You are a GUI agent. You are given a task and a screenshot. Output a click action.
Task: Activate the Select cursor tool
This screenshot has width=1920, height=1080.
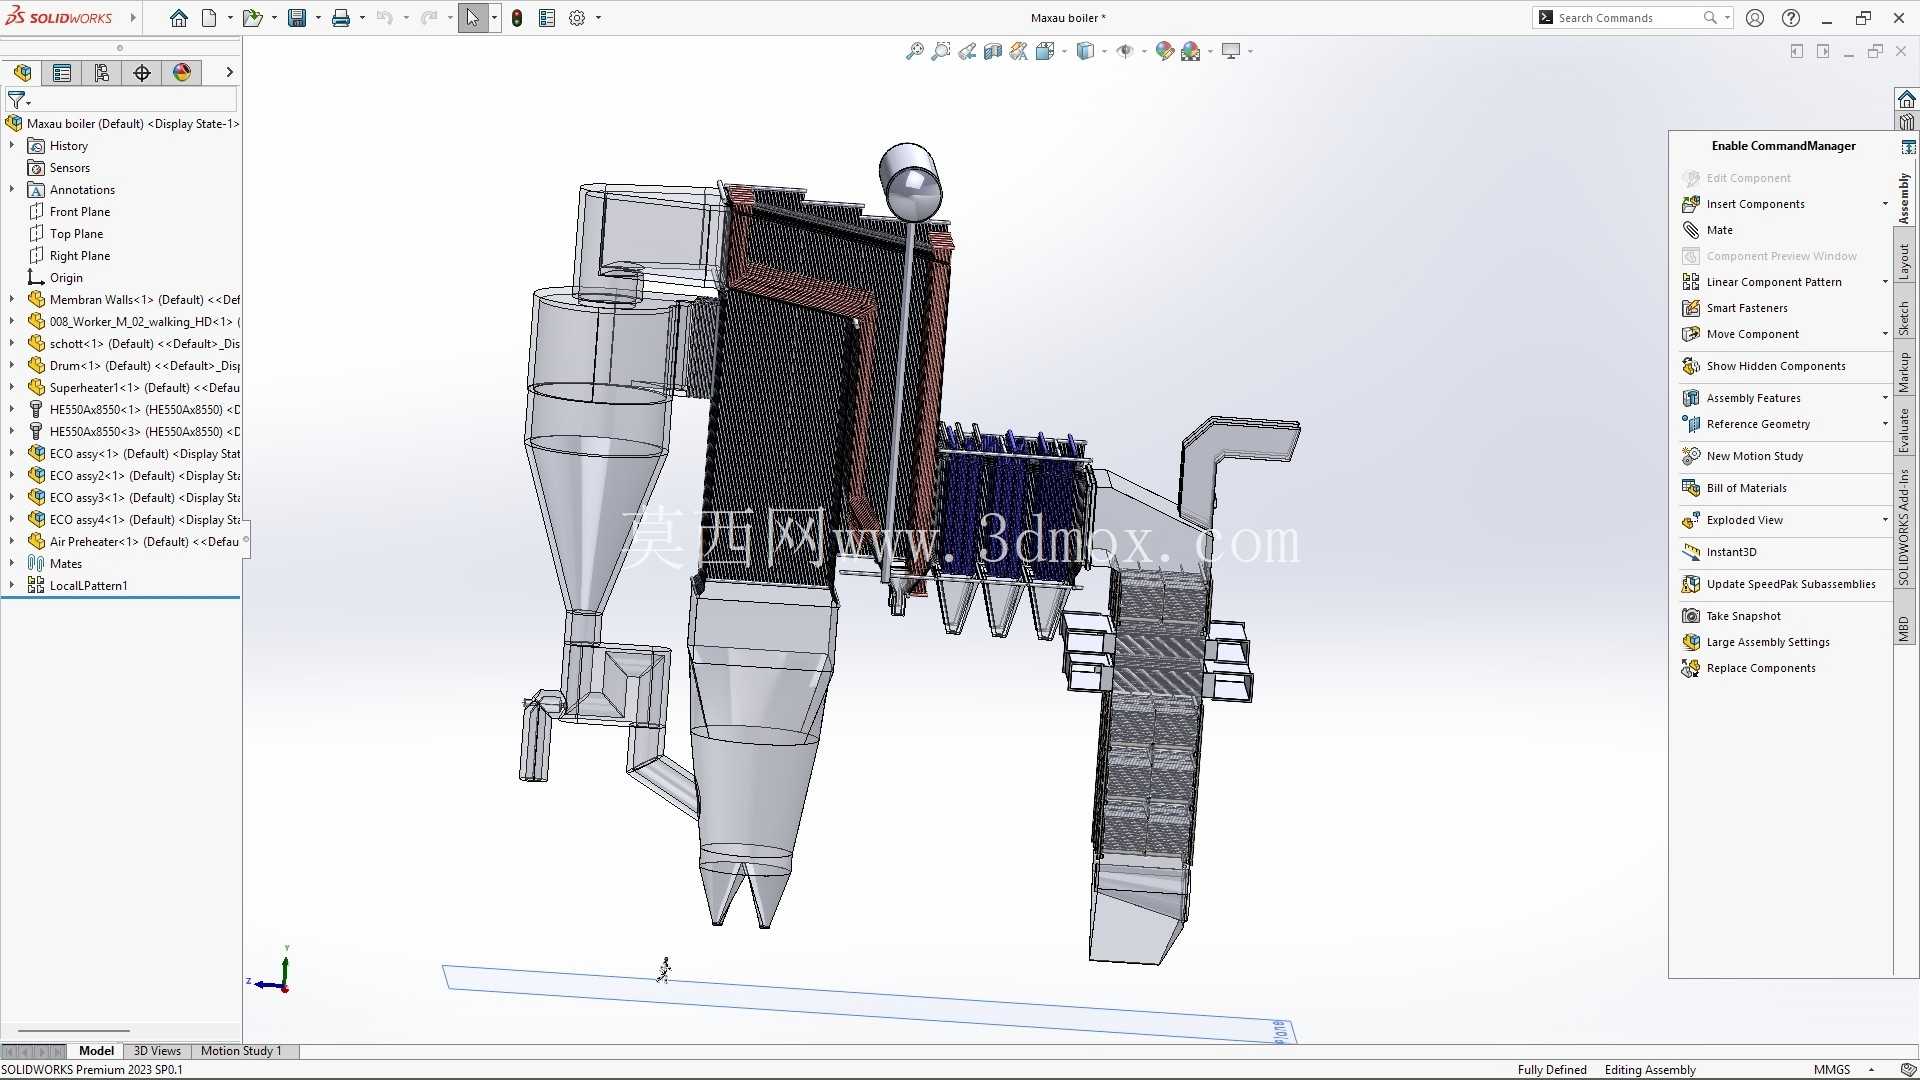(x=472, y=18)
